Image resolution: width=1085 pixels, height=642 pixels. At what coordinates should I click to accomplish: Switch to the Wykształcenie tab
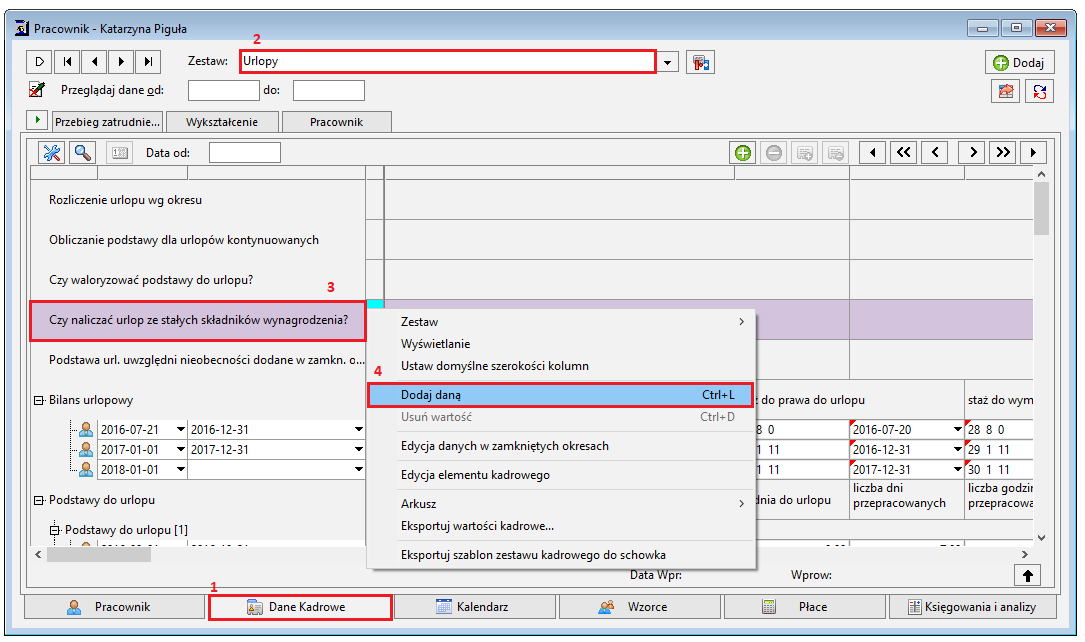point(222,122)
